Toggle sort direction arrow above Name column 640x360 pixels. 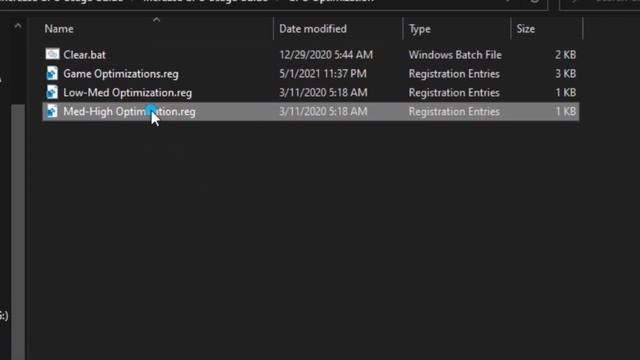coord(156,20)
